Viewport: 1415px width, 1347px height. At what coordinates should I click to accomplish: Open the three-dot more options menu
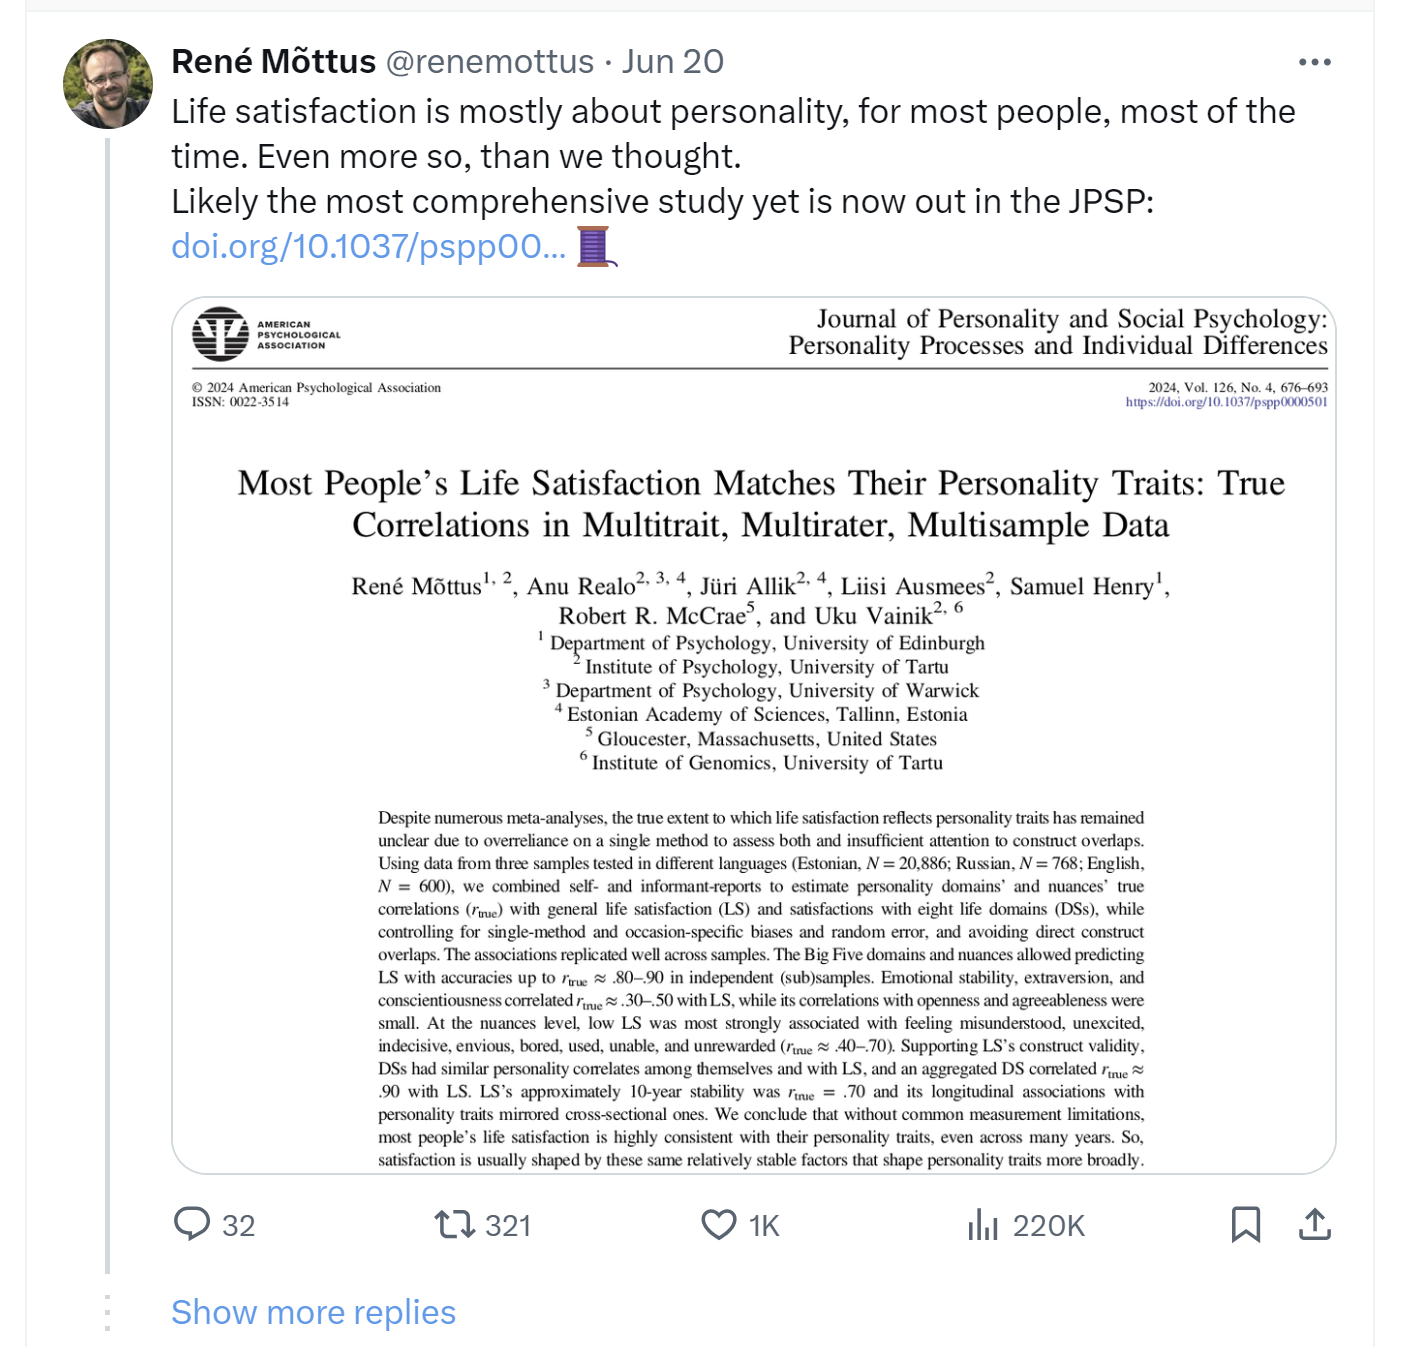point(1314,62)
